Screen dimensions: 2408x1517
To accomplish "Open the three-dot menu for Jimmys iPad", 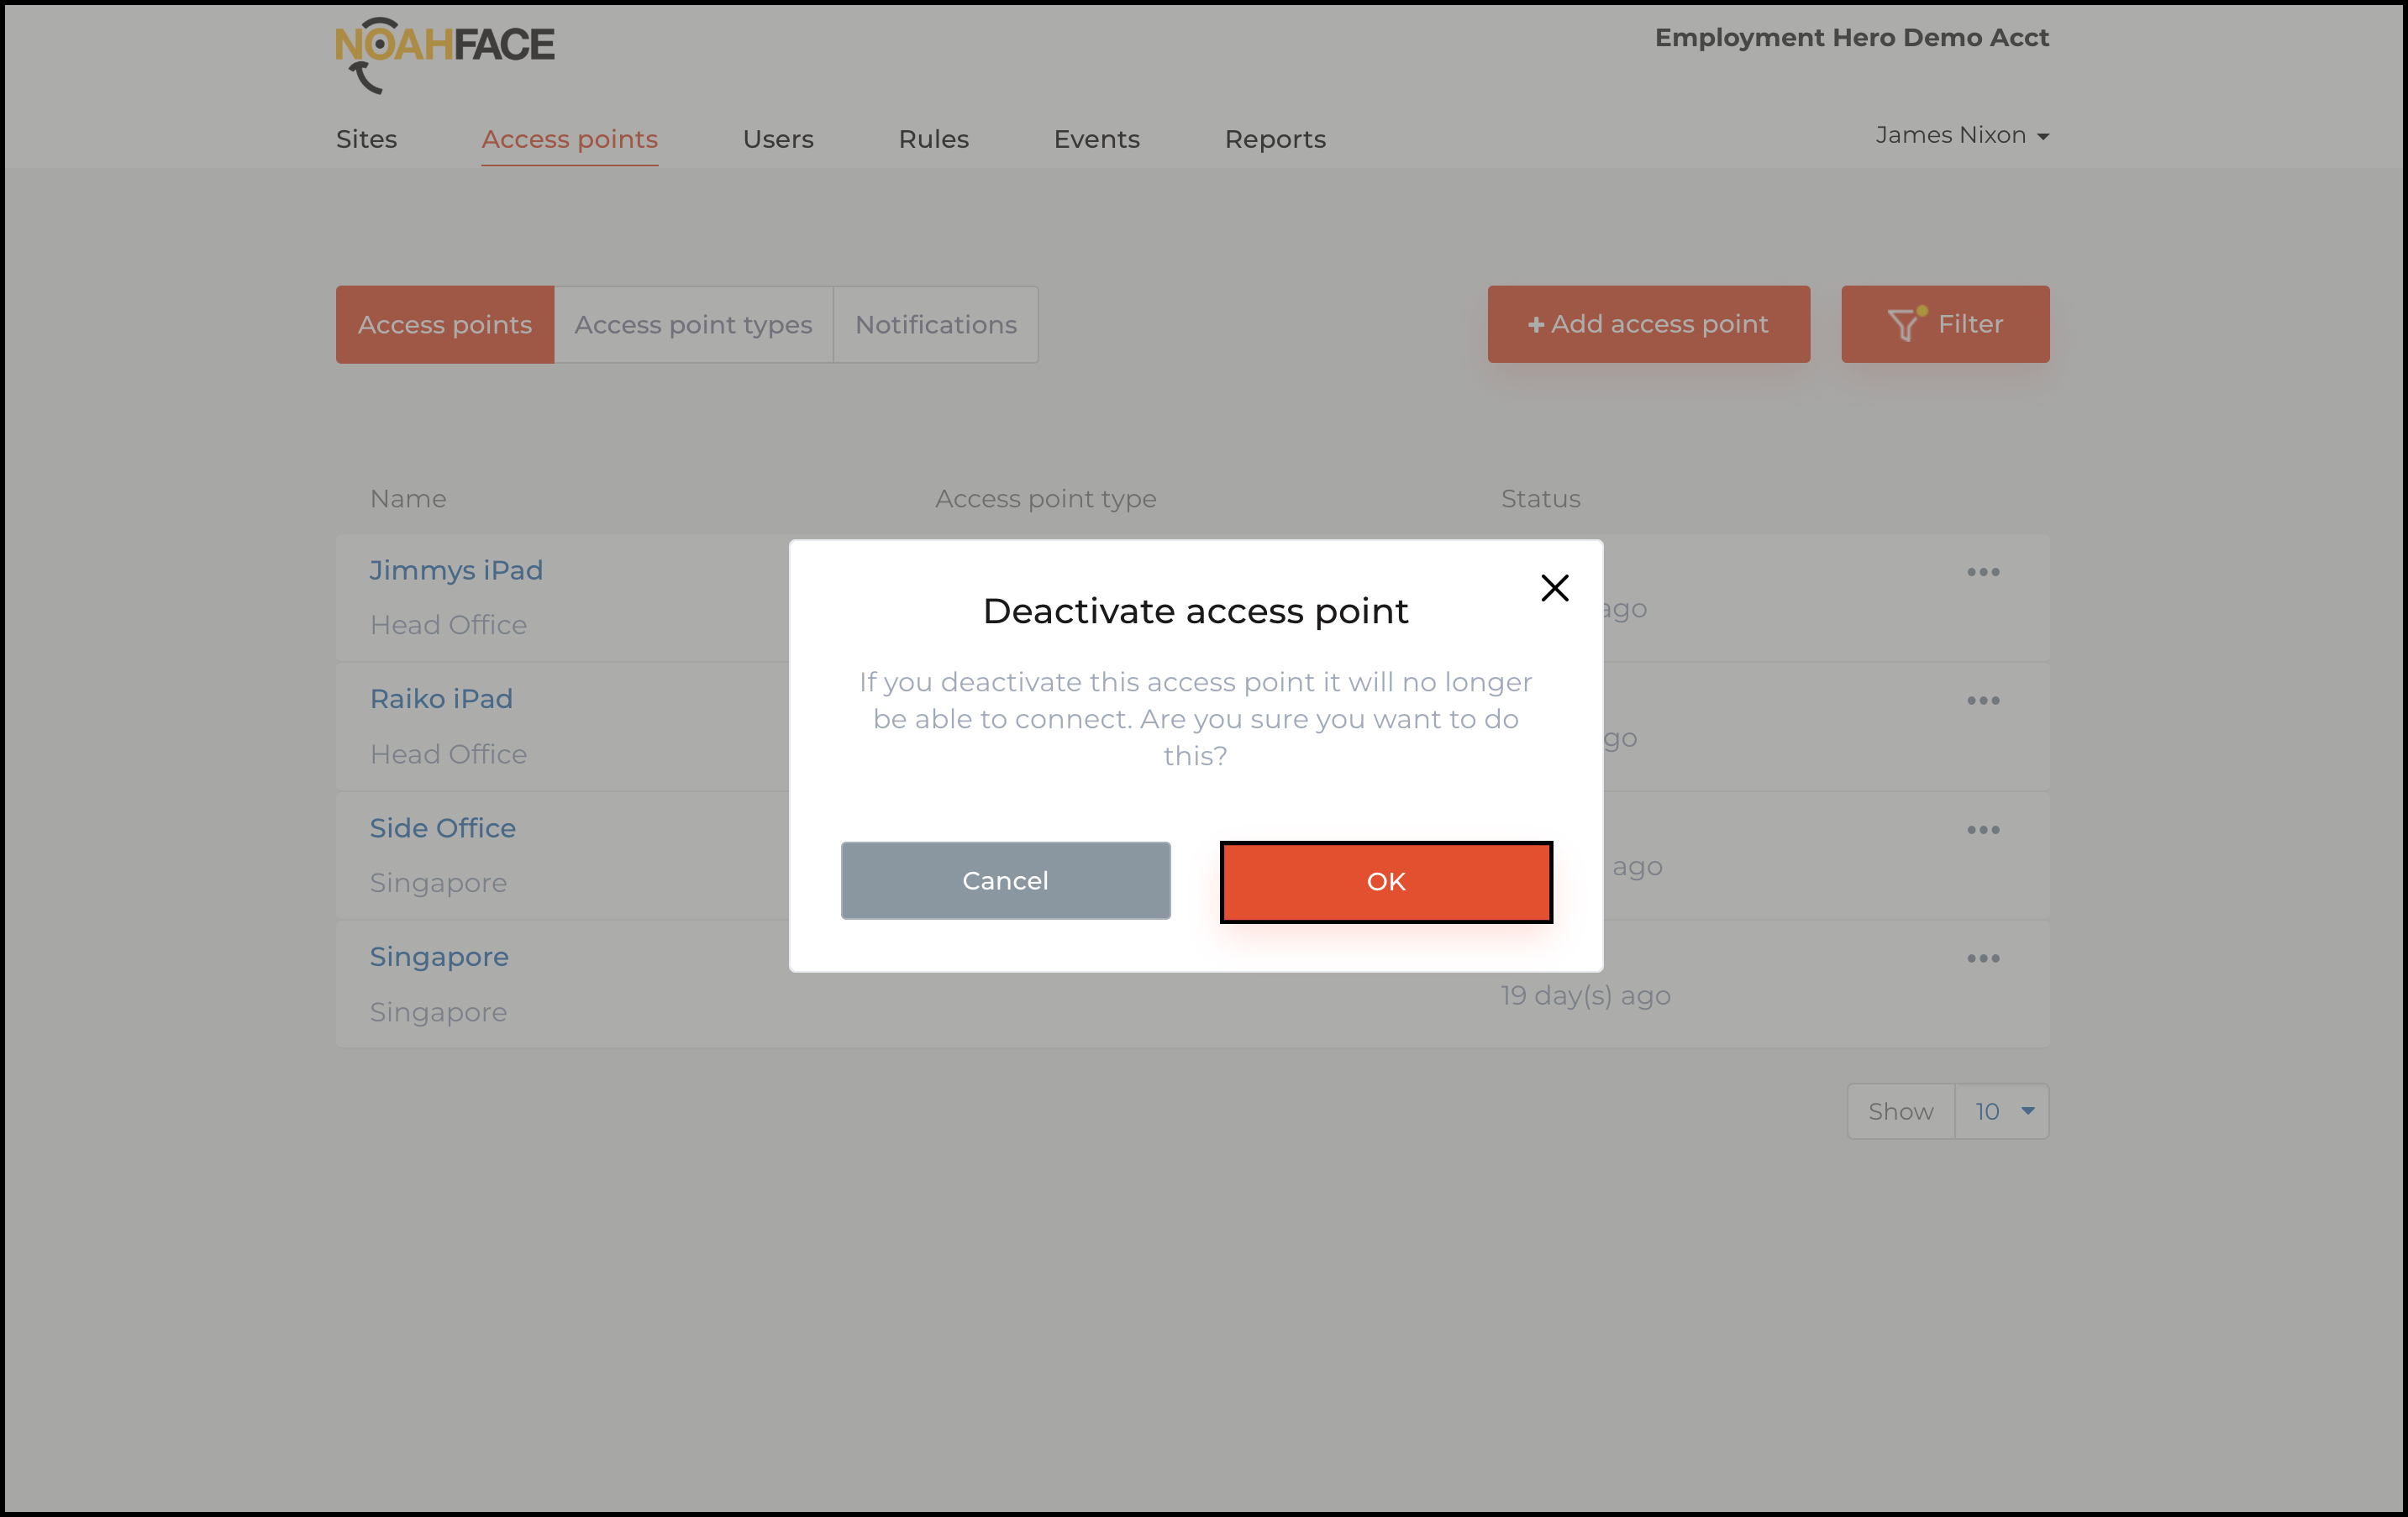I will (1982, 572).
